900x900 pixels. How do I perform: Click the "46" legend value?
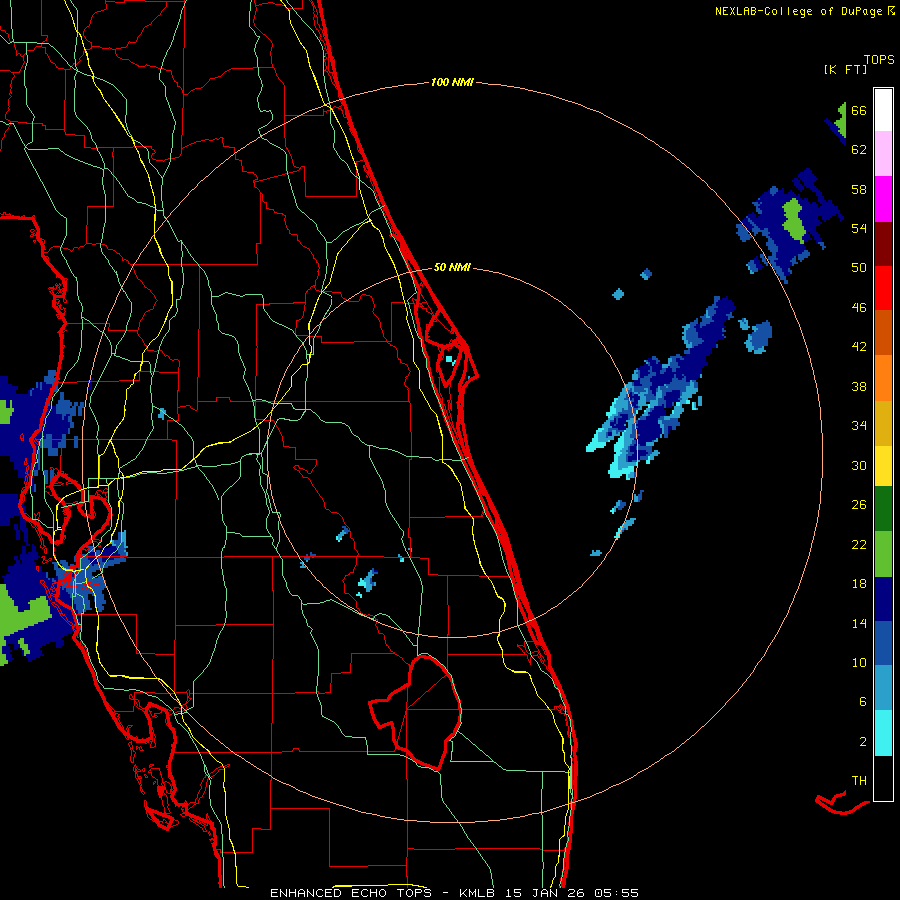click(x=859, y=308)
